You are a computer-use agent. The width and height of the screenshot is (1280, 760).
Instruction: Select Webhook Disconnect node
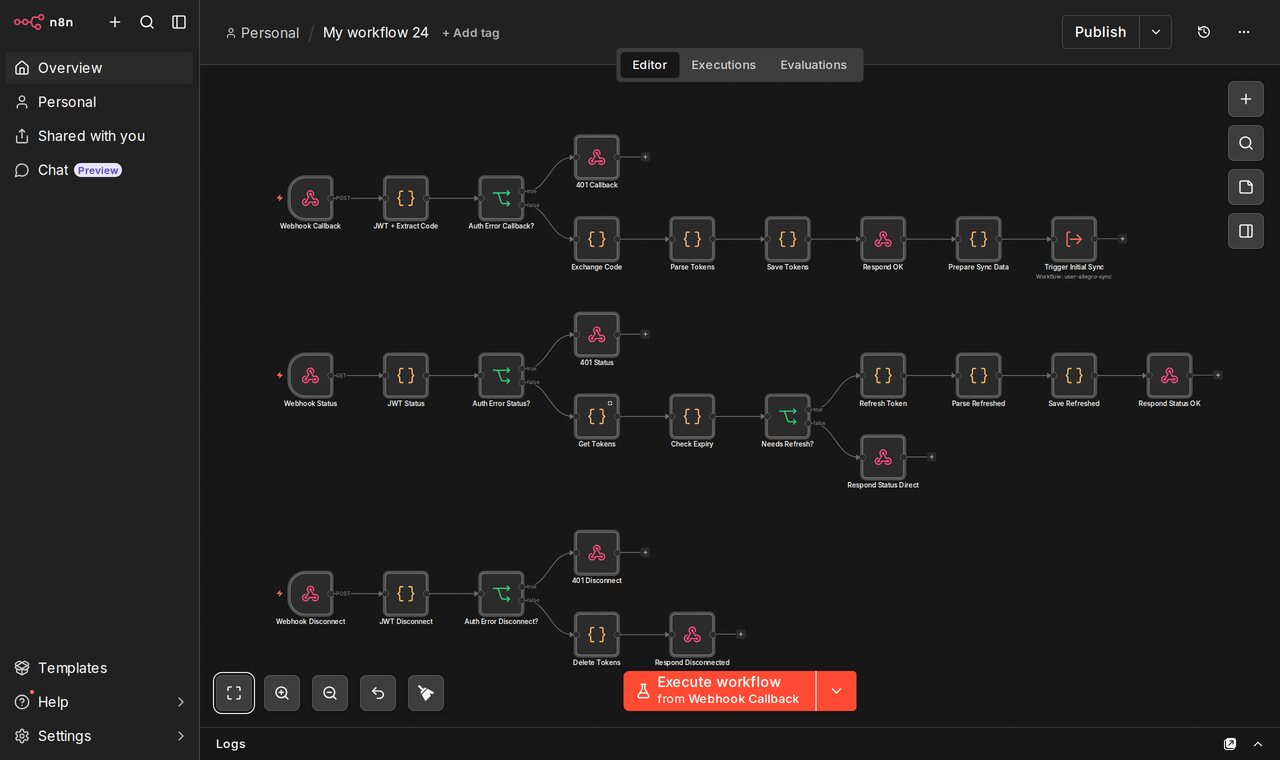click(x=310, y=593)
